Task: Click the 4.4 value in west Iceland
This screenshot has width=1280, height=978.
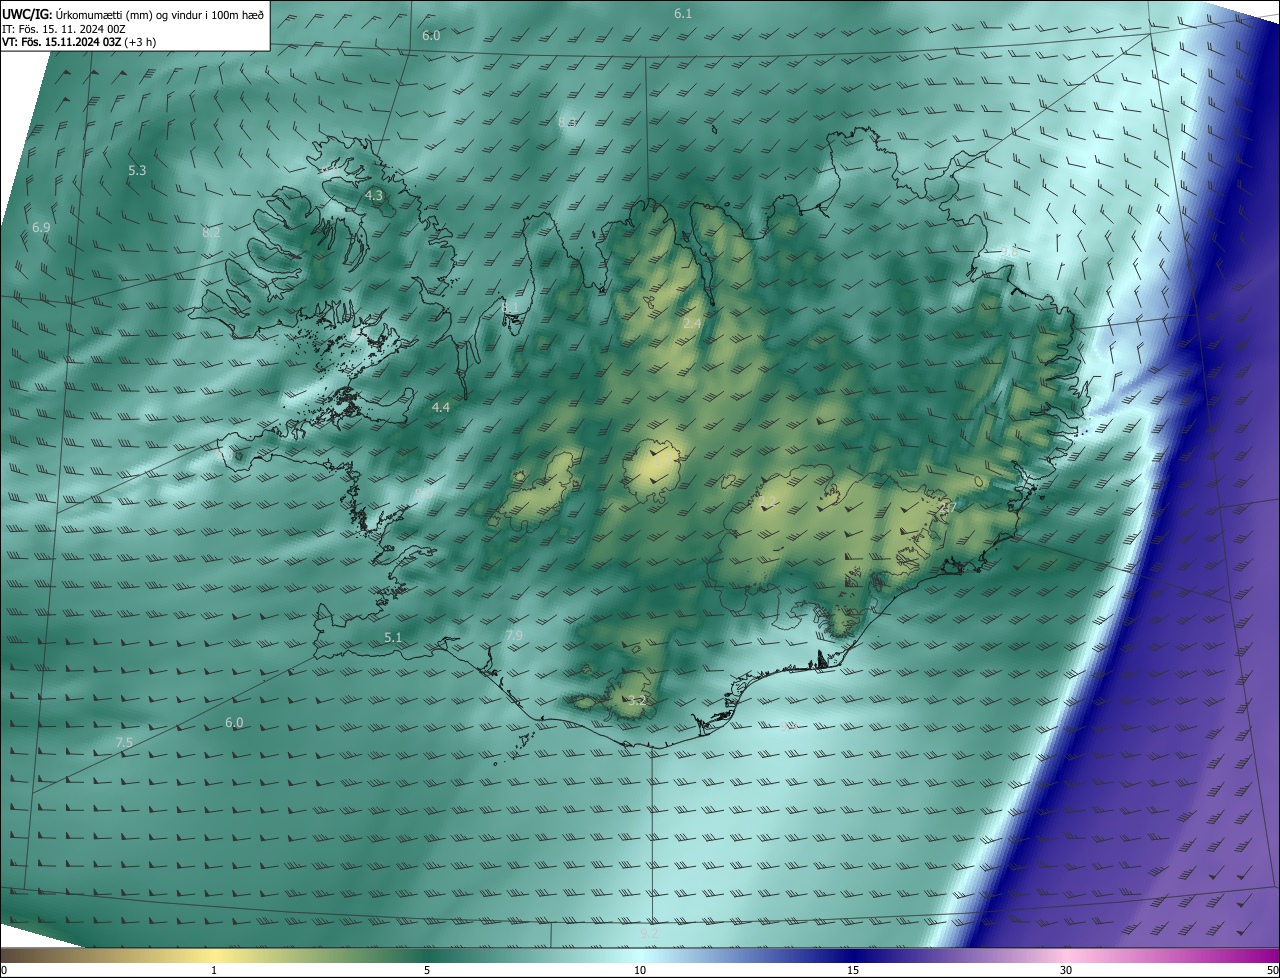Action: pos(441,408)
